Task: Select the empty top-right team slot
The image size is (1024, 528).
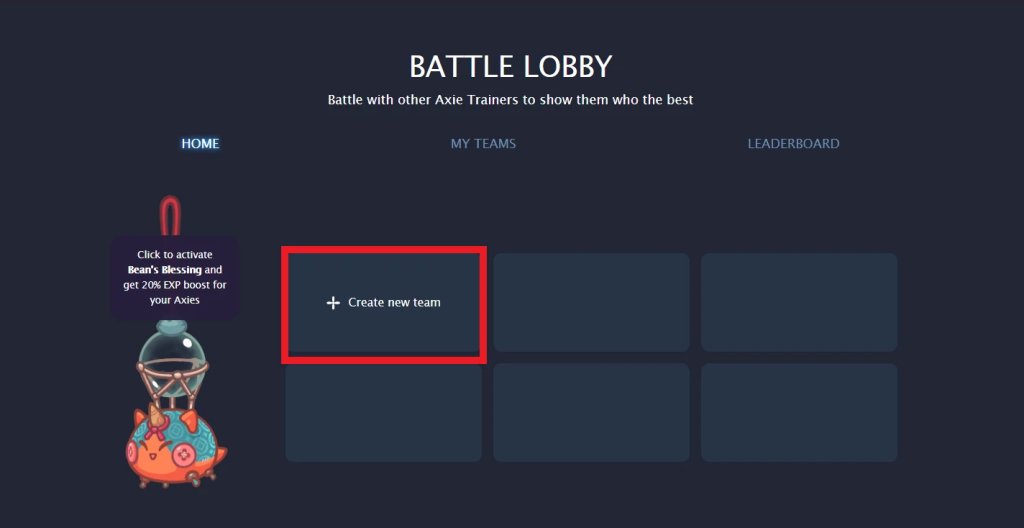Action: [798, 302]
